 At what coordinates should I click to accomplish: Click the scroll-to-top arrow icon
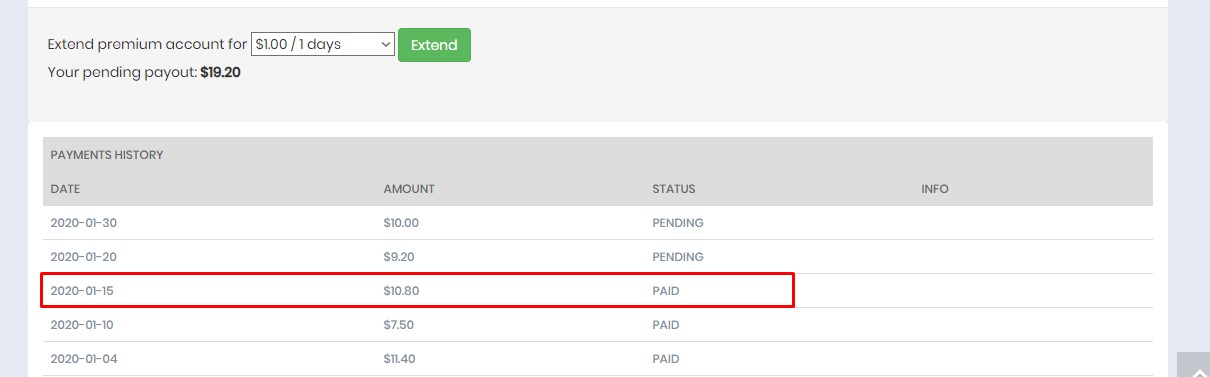pos(1193,364)
